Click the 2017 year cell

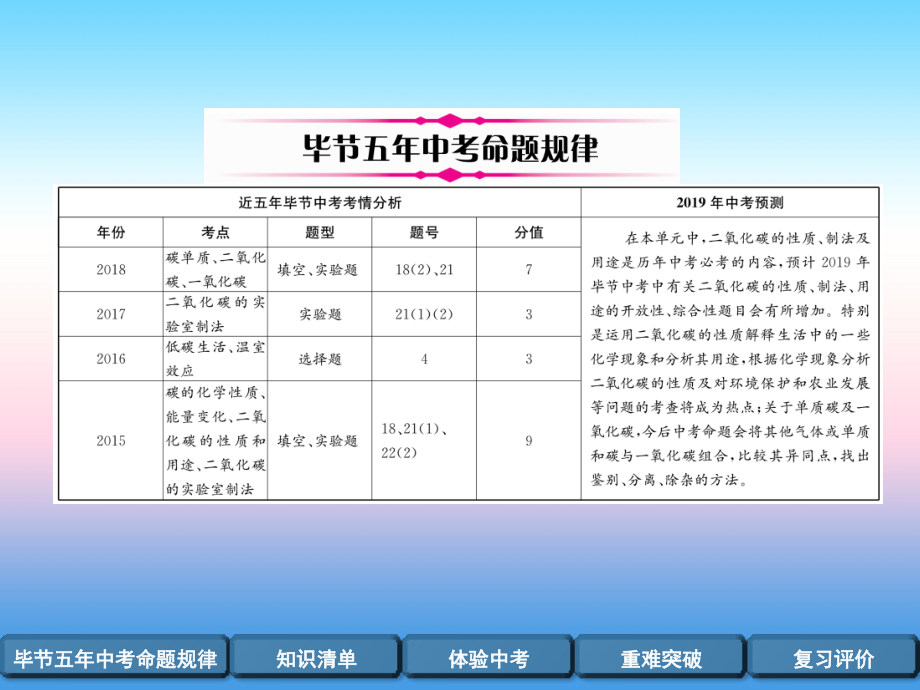point(111,314)
